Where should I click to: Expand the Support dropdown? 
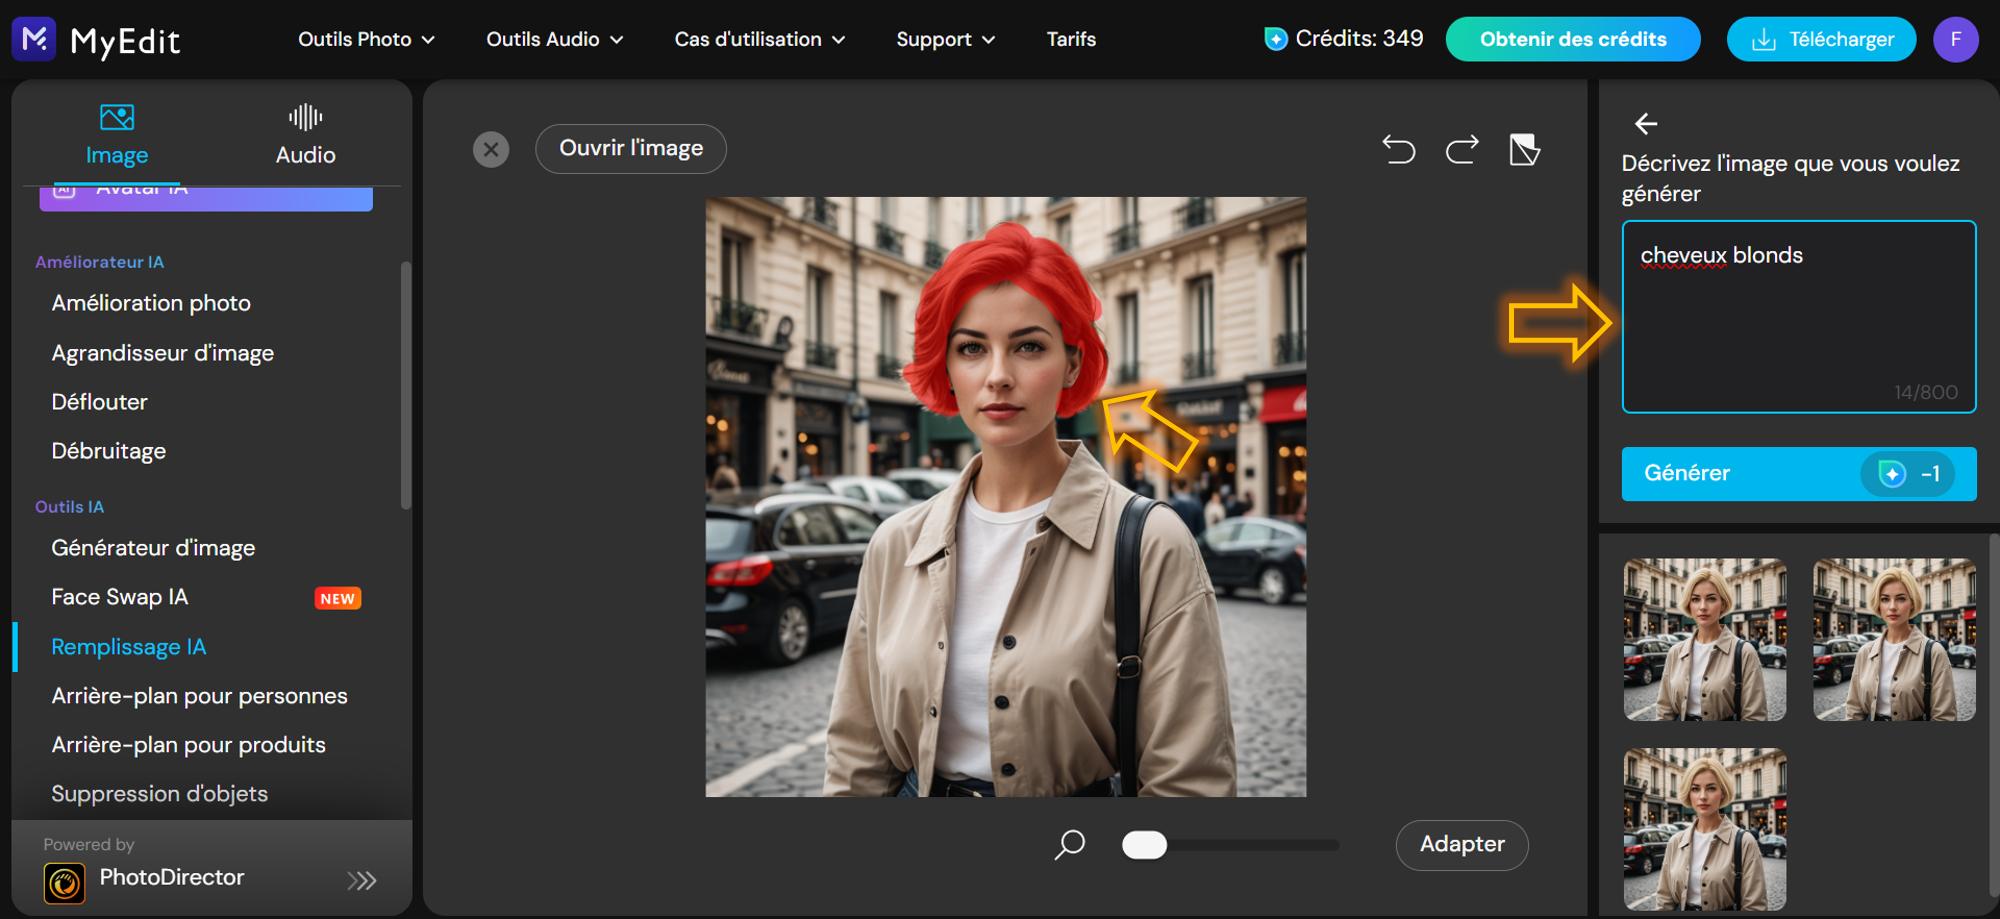(943, 39)
